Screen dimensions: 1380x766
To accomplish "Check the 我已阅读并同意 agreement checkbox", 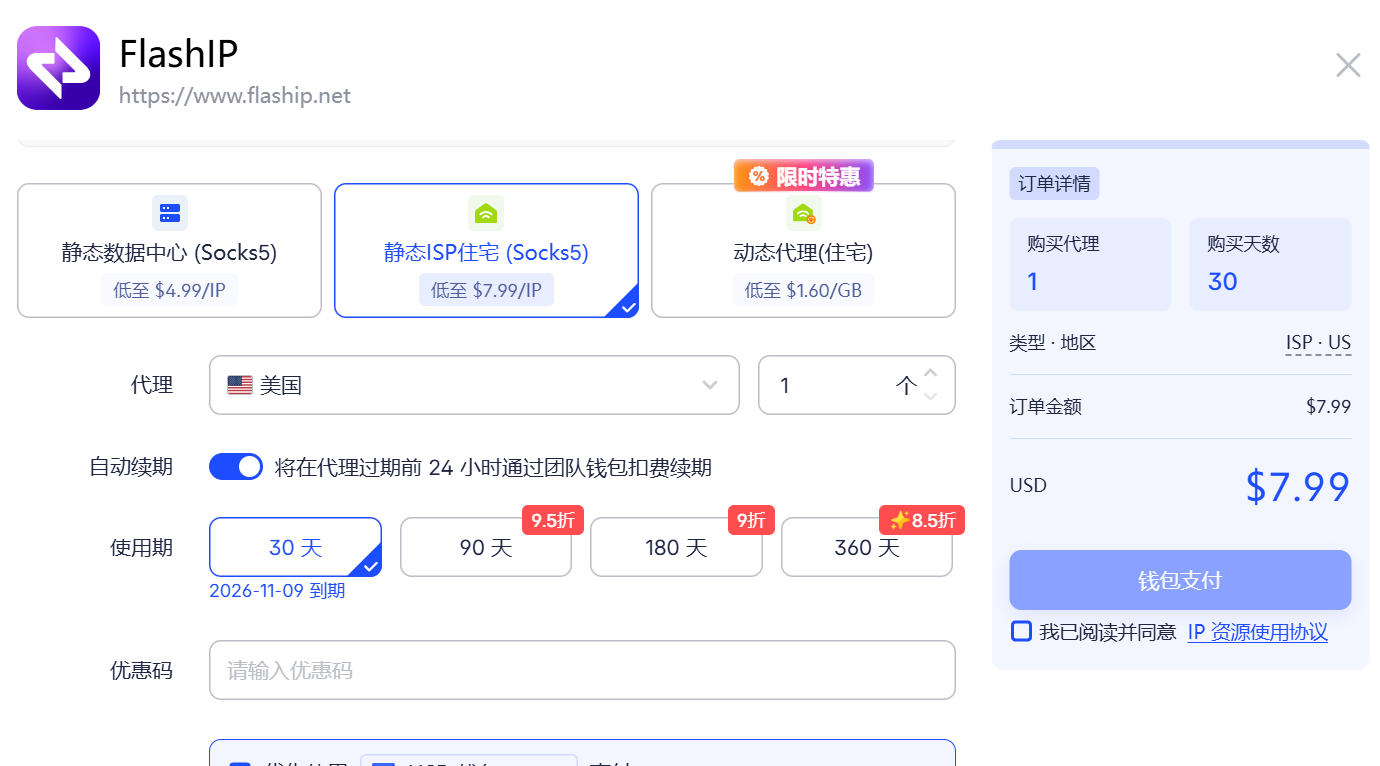I will click(1021, 632).
